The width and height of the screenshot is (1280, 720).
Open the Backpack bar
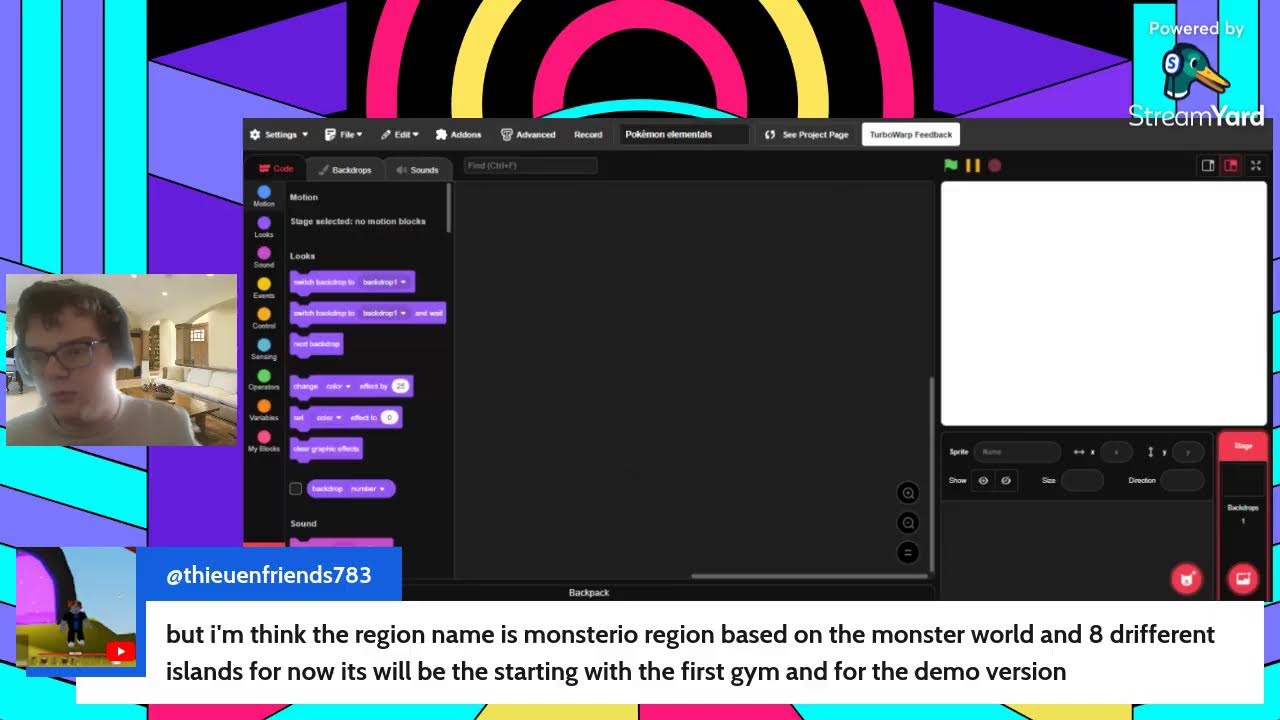click(x=589, y=593)
